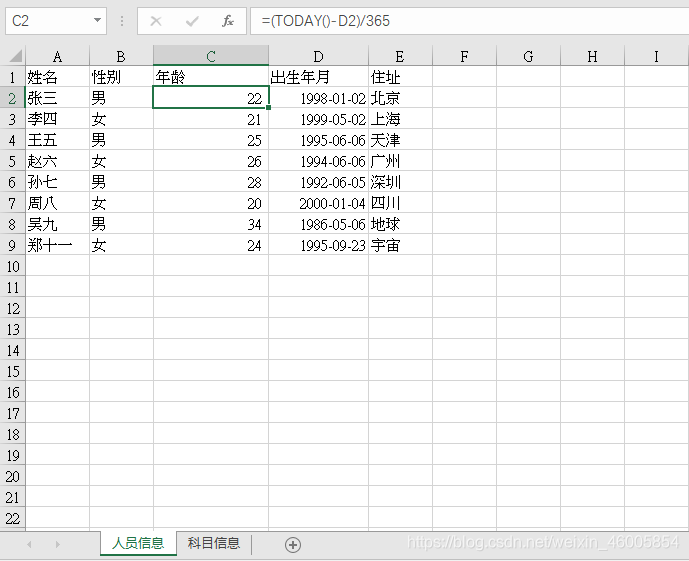Select row 1 header
The height and width of the screenshot is (561, 689).
point(12,77)
